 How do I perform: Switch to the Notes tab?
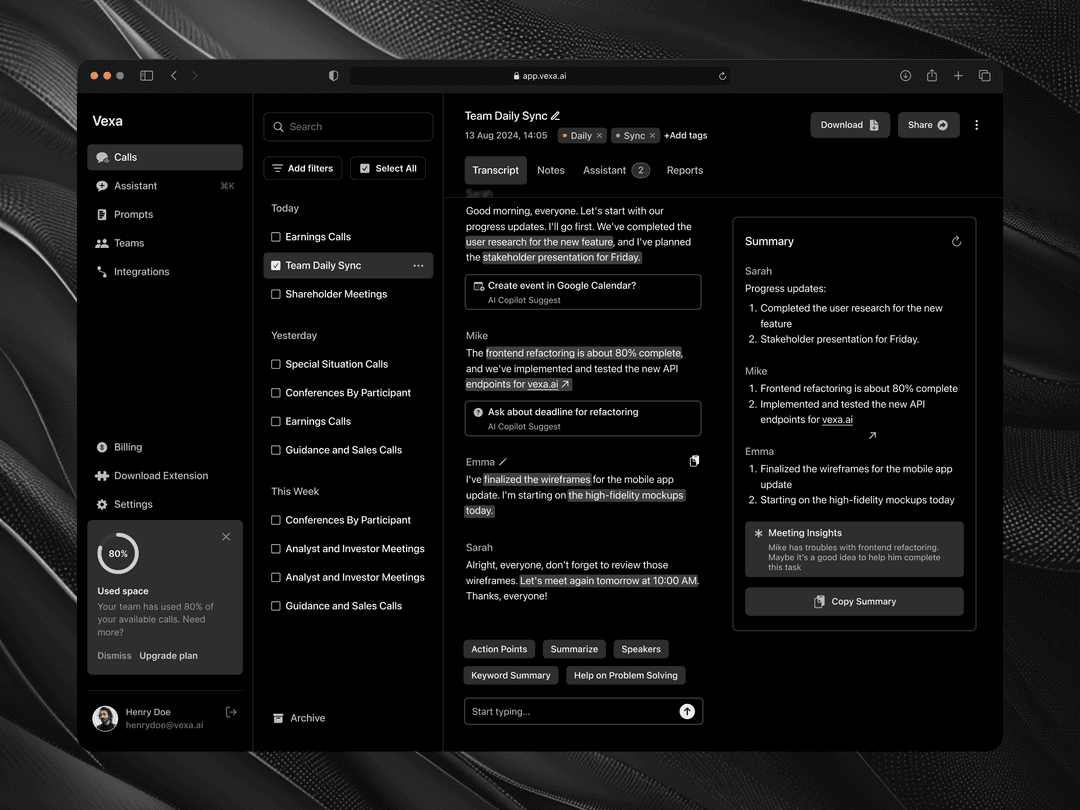[551, 170]
